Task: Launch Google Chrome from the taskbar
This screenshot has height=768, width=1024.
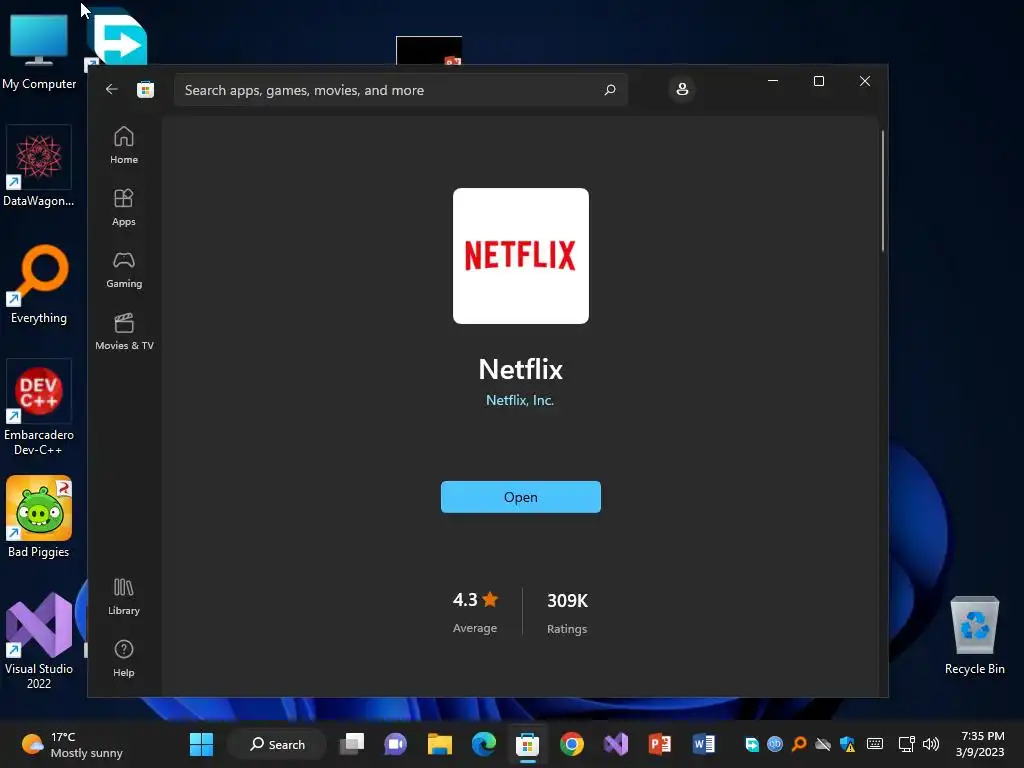Action: click(x=571, y=744)
